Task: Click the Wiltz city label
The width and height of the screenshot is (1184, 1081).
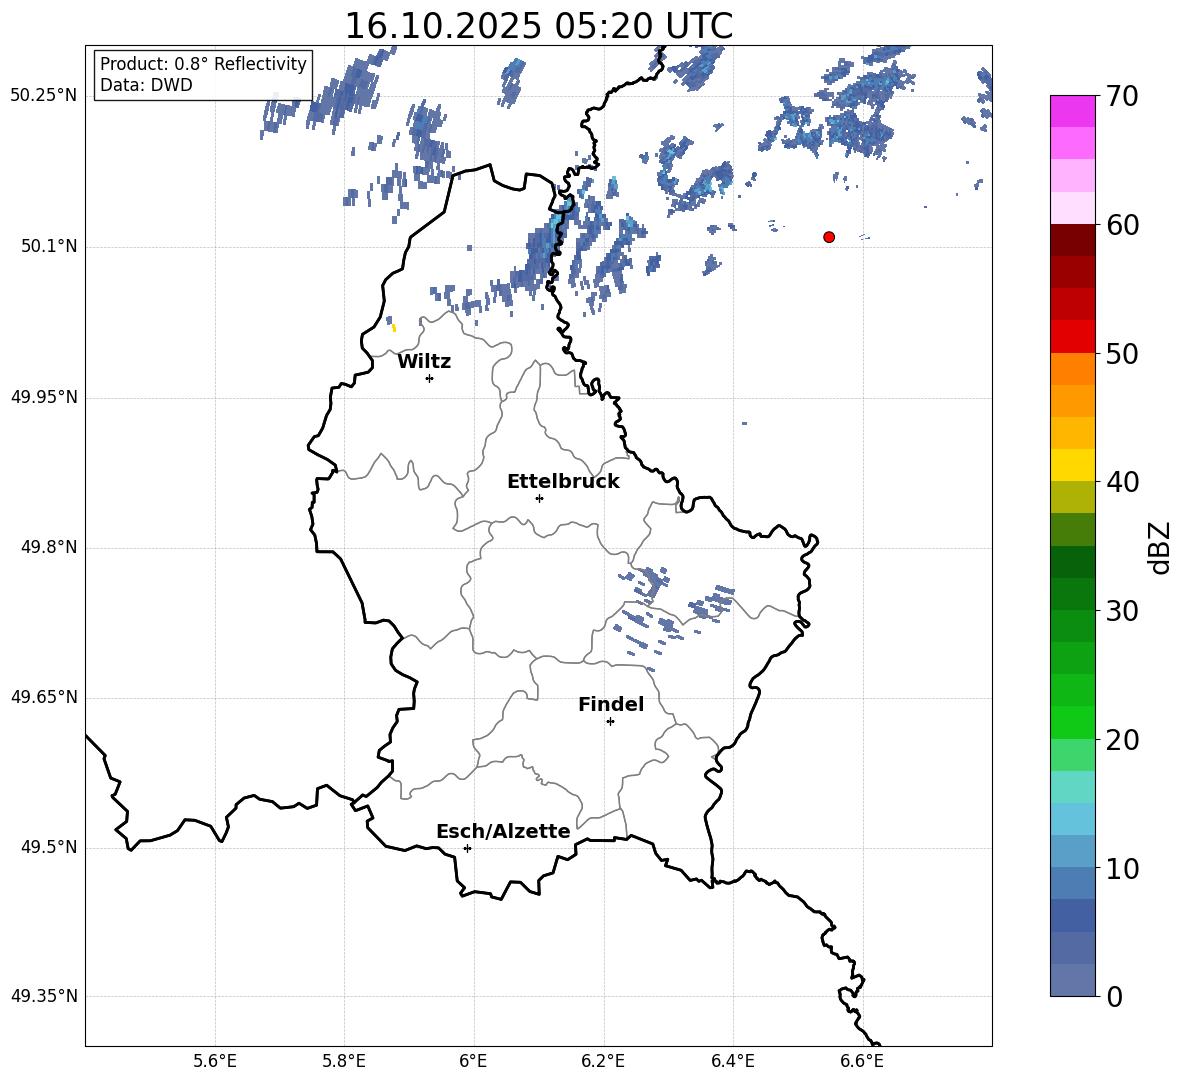Action: point(424,362)
